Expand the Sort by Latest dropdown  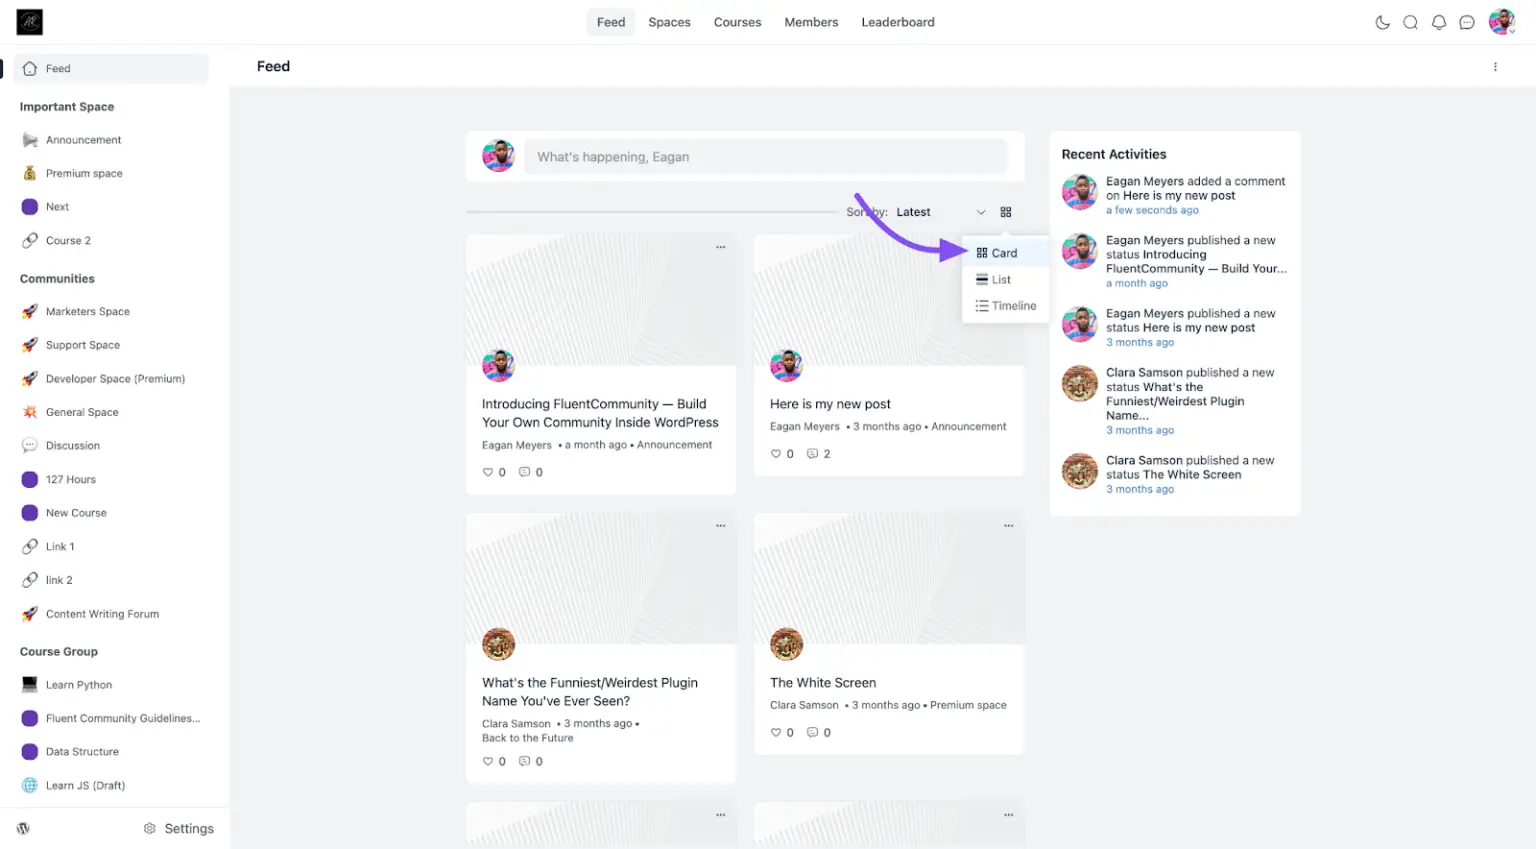pyautogui.click(x=940, y=212)
